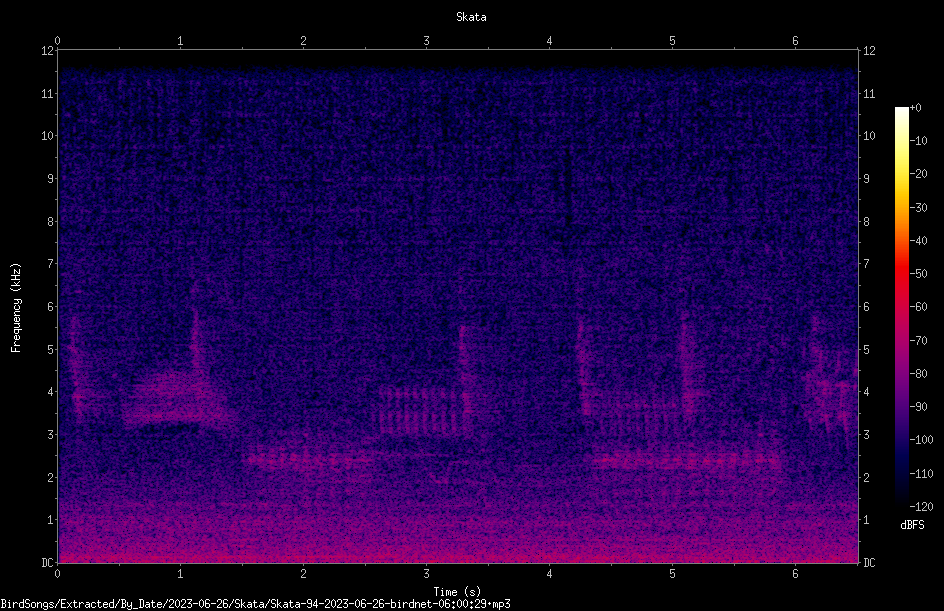
Task: Click the "11" tick on the left frequency axis
Action: pos(47,93)
